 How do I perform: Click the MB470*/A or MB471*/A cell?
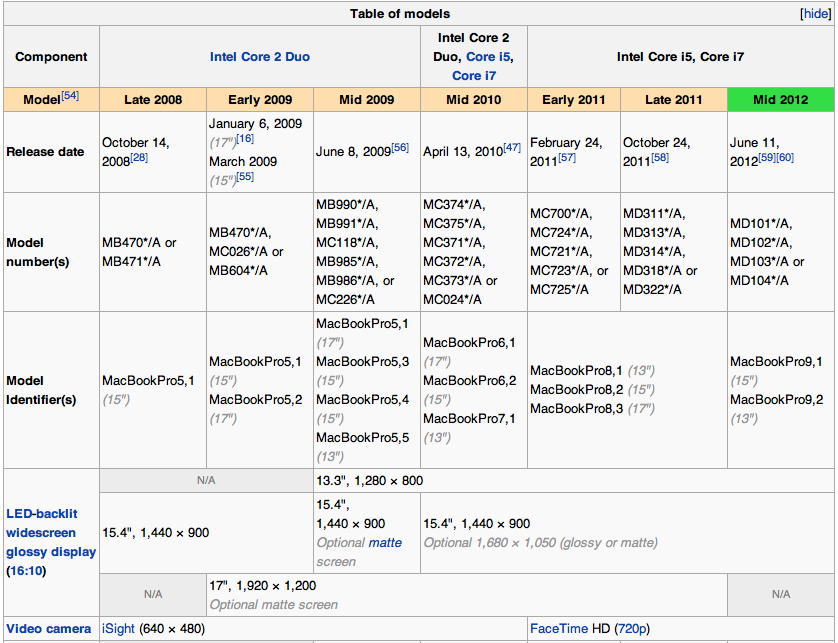[153, 252]
